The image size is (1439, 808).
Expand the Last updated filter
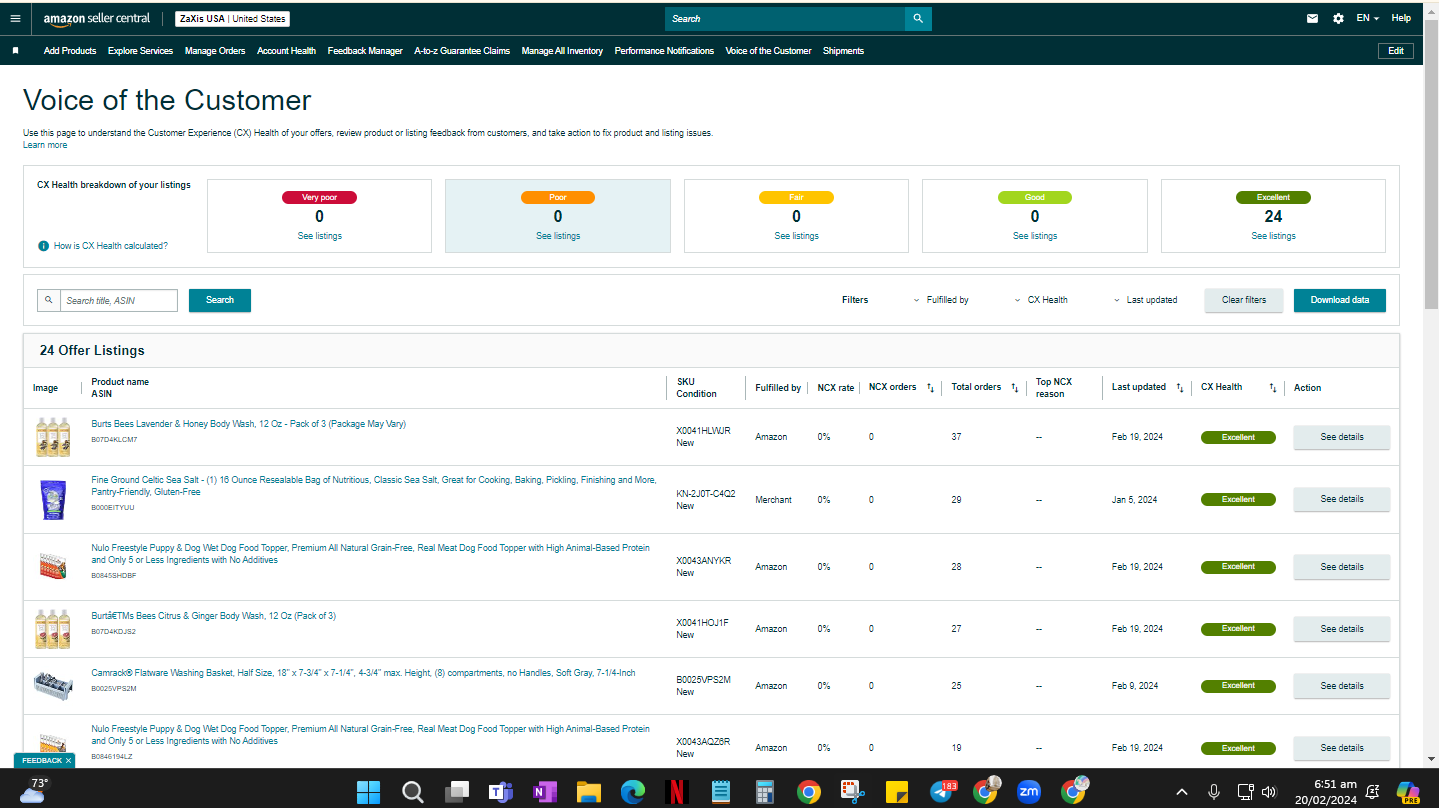1145,300
